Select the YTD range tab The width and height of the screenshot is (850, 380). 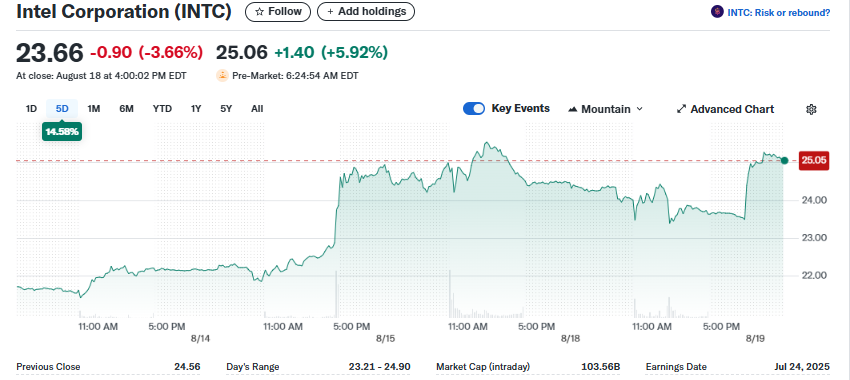(x=162, y=108)
